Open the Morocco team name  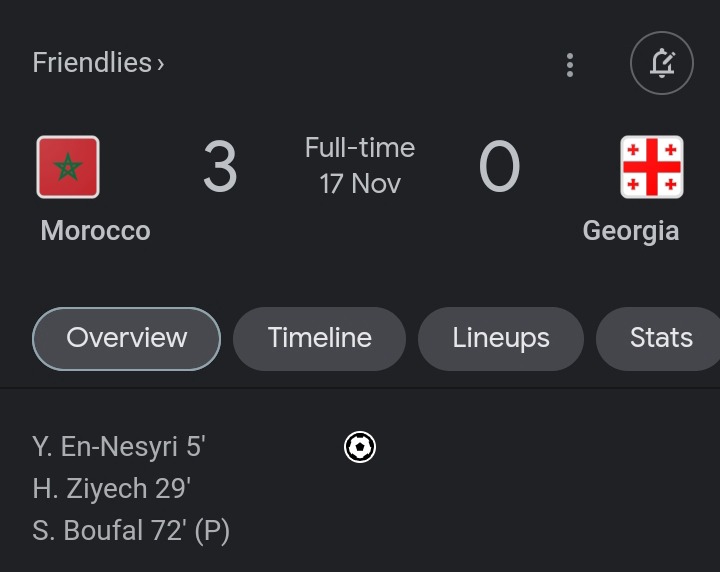pos(96,230)
